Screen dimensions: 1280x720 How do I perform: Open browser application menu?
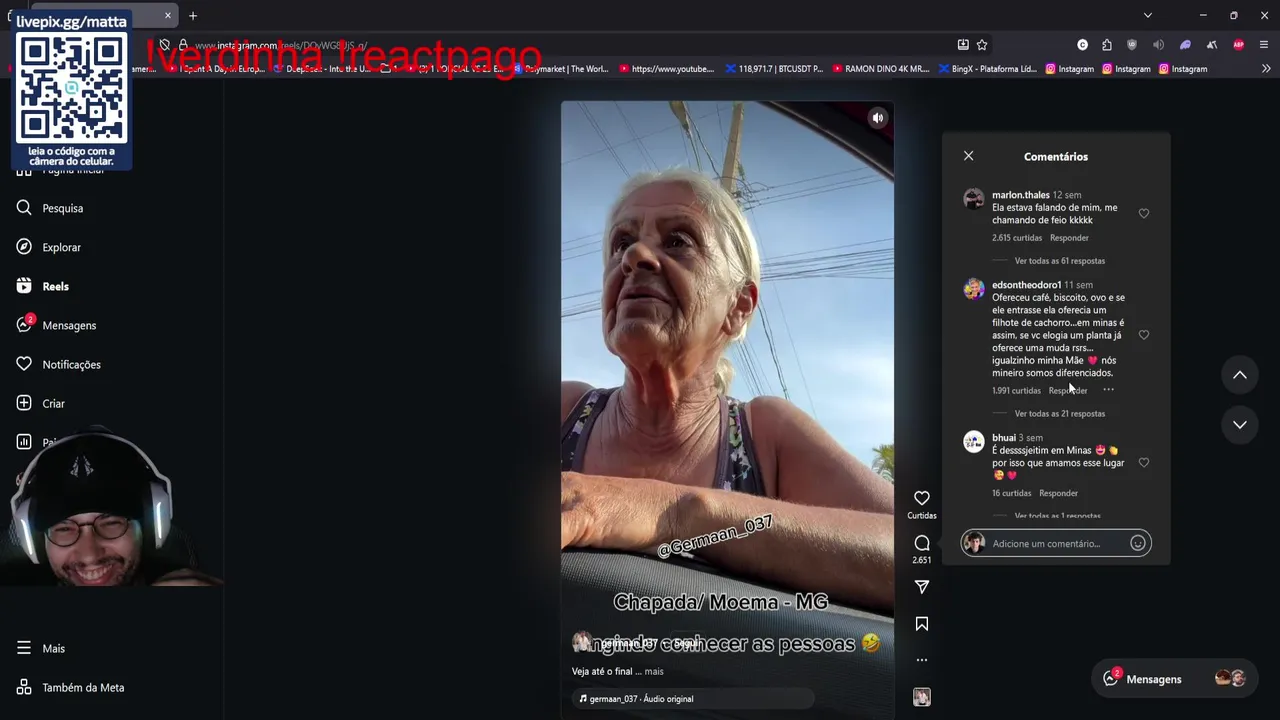1264,45
